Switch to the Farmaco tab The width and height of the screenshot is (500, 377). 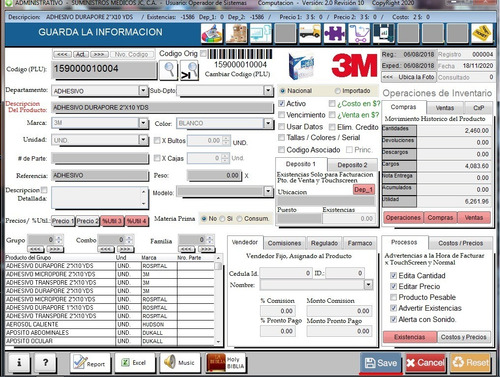click(x=360, y=243)
